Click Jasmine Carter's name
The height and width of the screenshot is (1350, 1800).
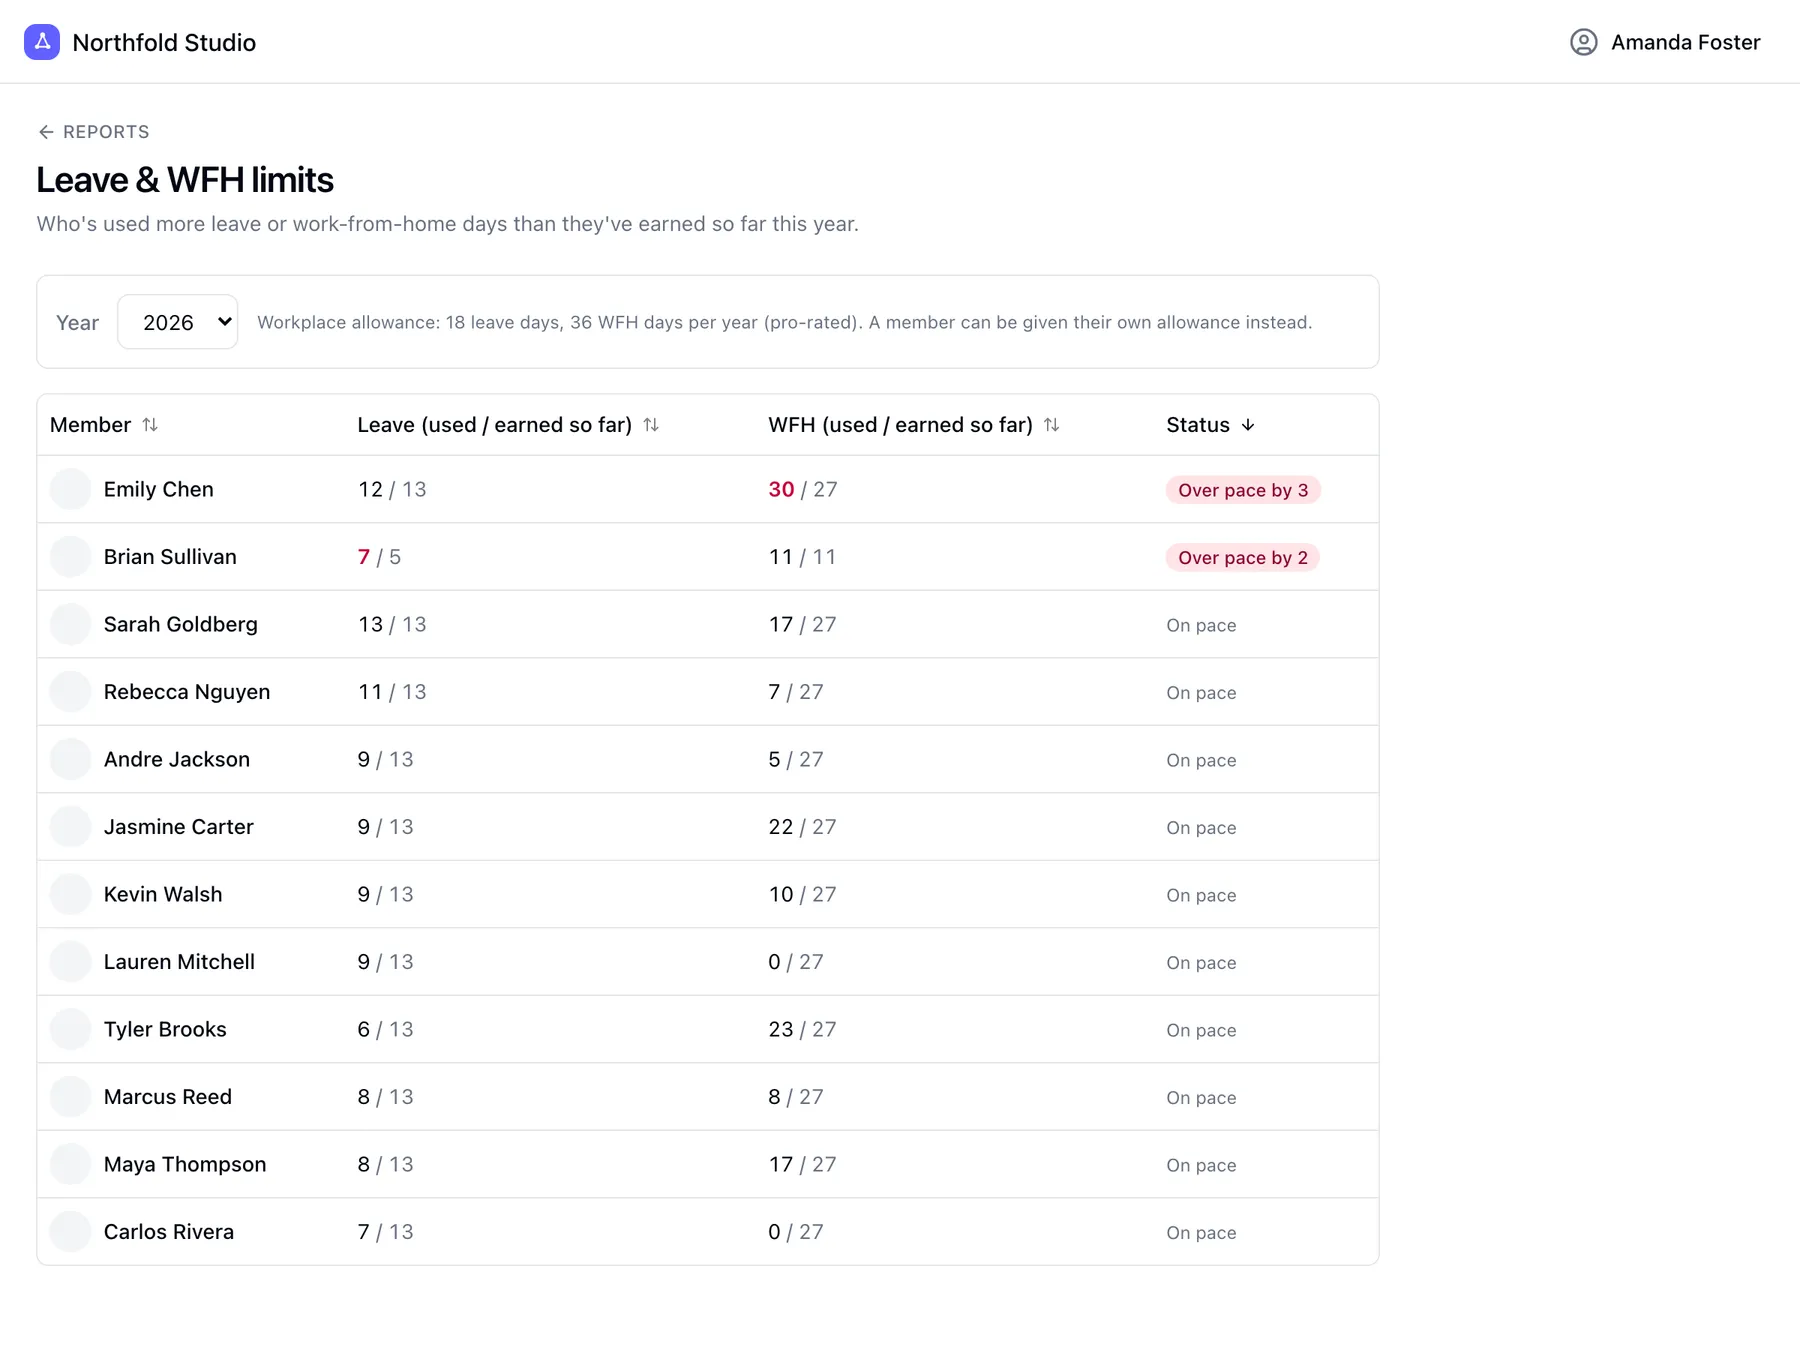pyautogui.click(x=179, y=827)
